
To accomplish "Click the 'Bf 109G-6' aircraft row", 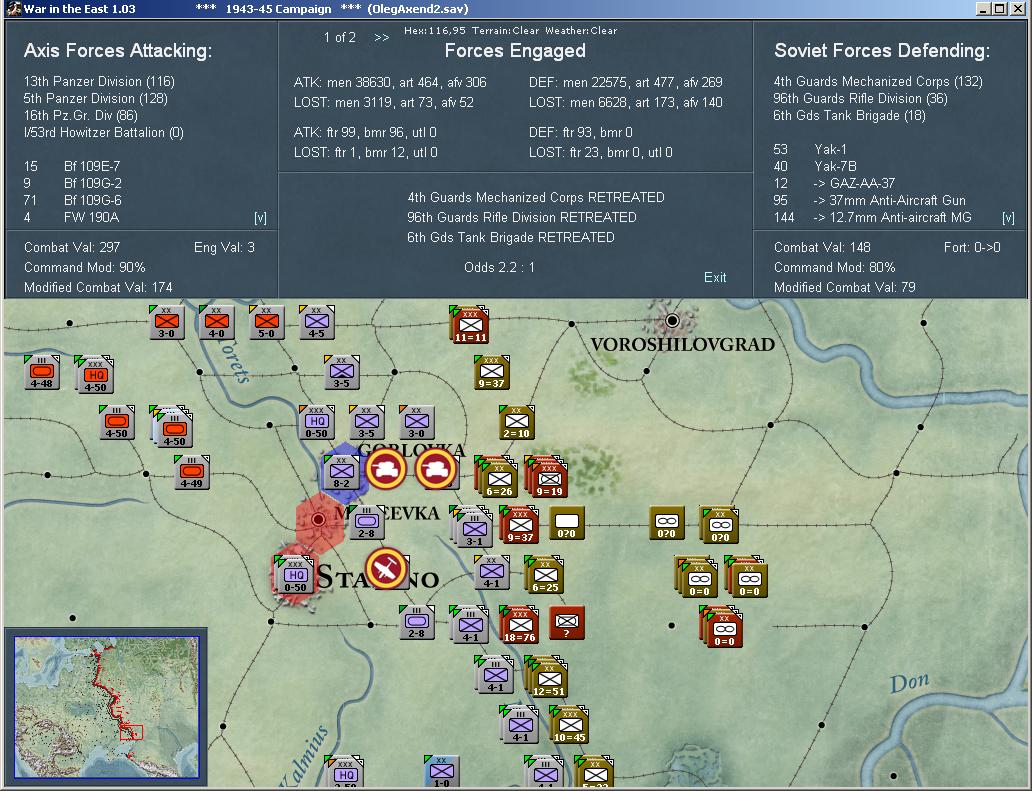I will coord(73,201).
